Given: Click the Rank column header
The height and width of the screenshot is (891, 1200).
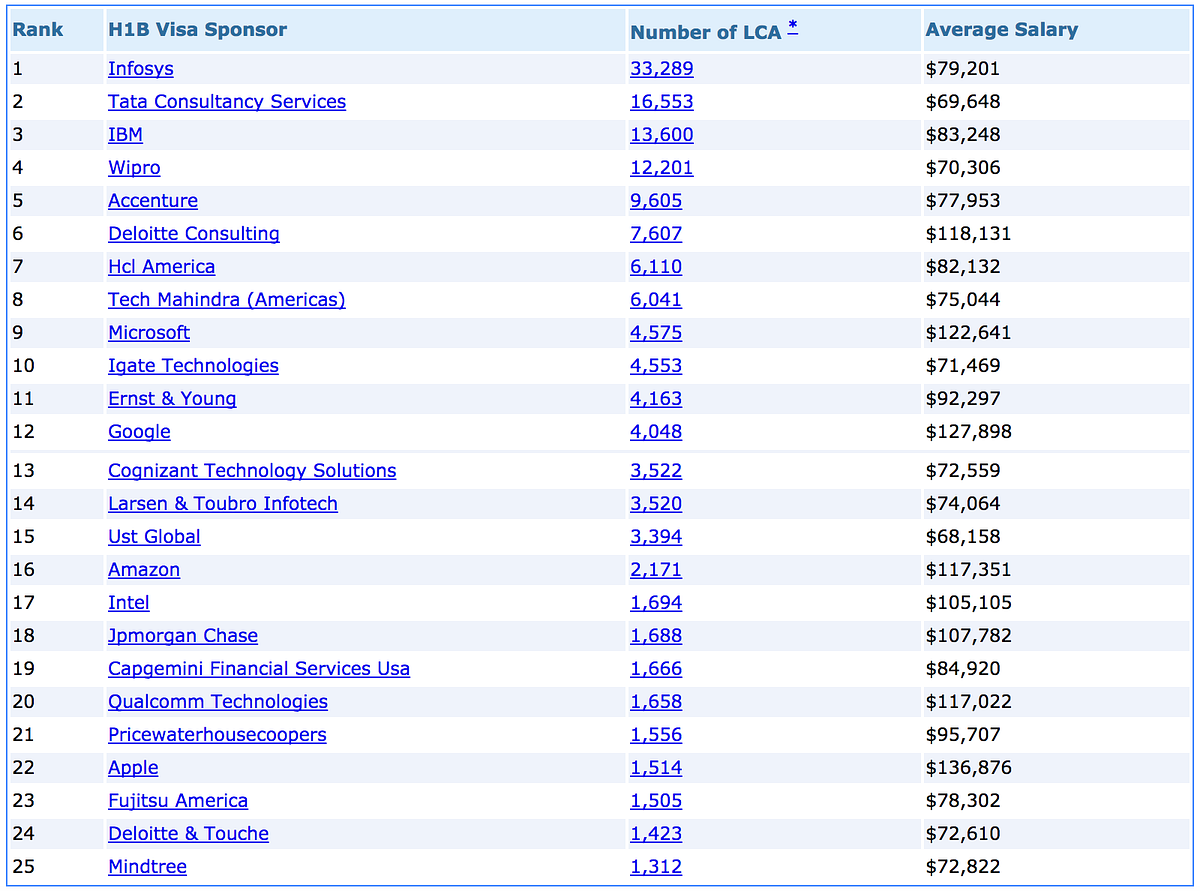Looking at the screenshot, I should (x=38, y=30).
